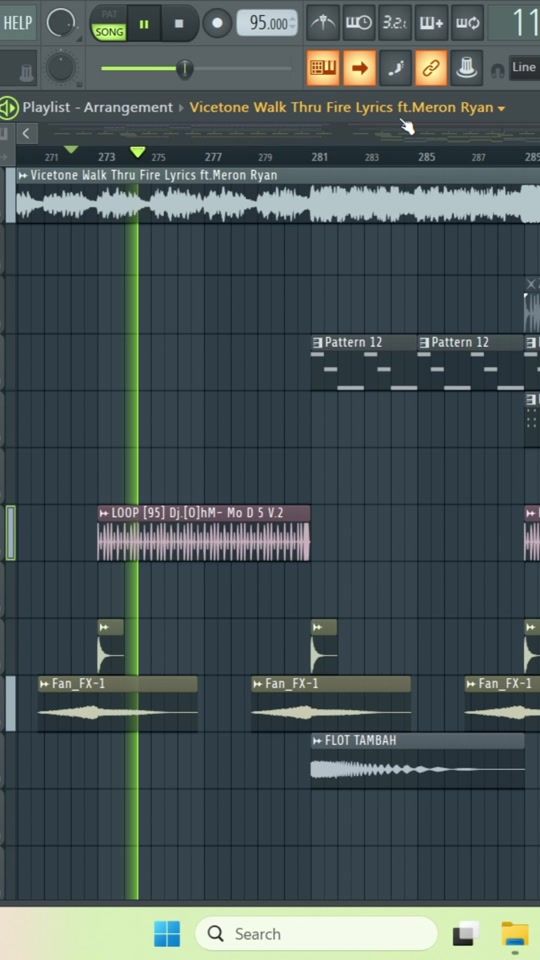Open Task View from the taskbar
This screenshot has width=540, height=960.
coord(466,934)
